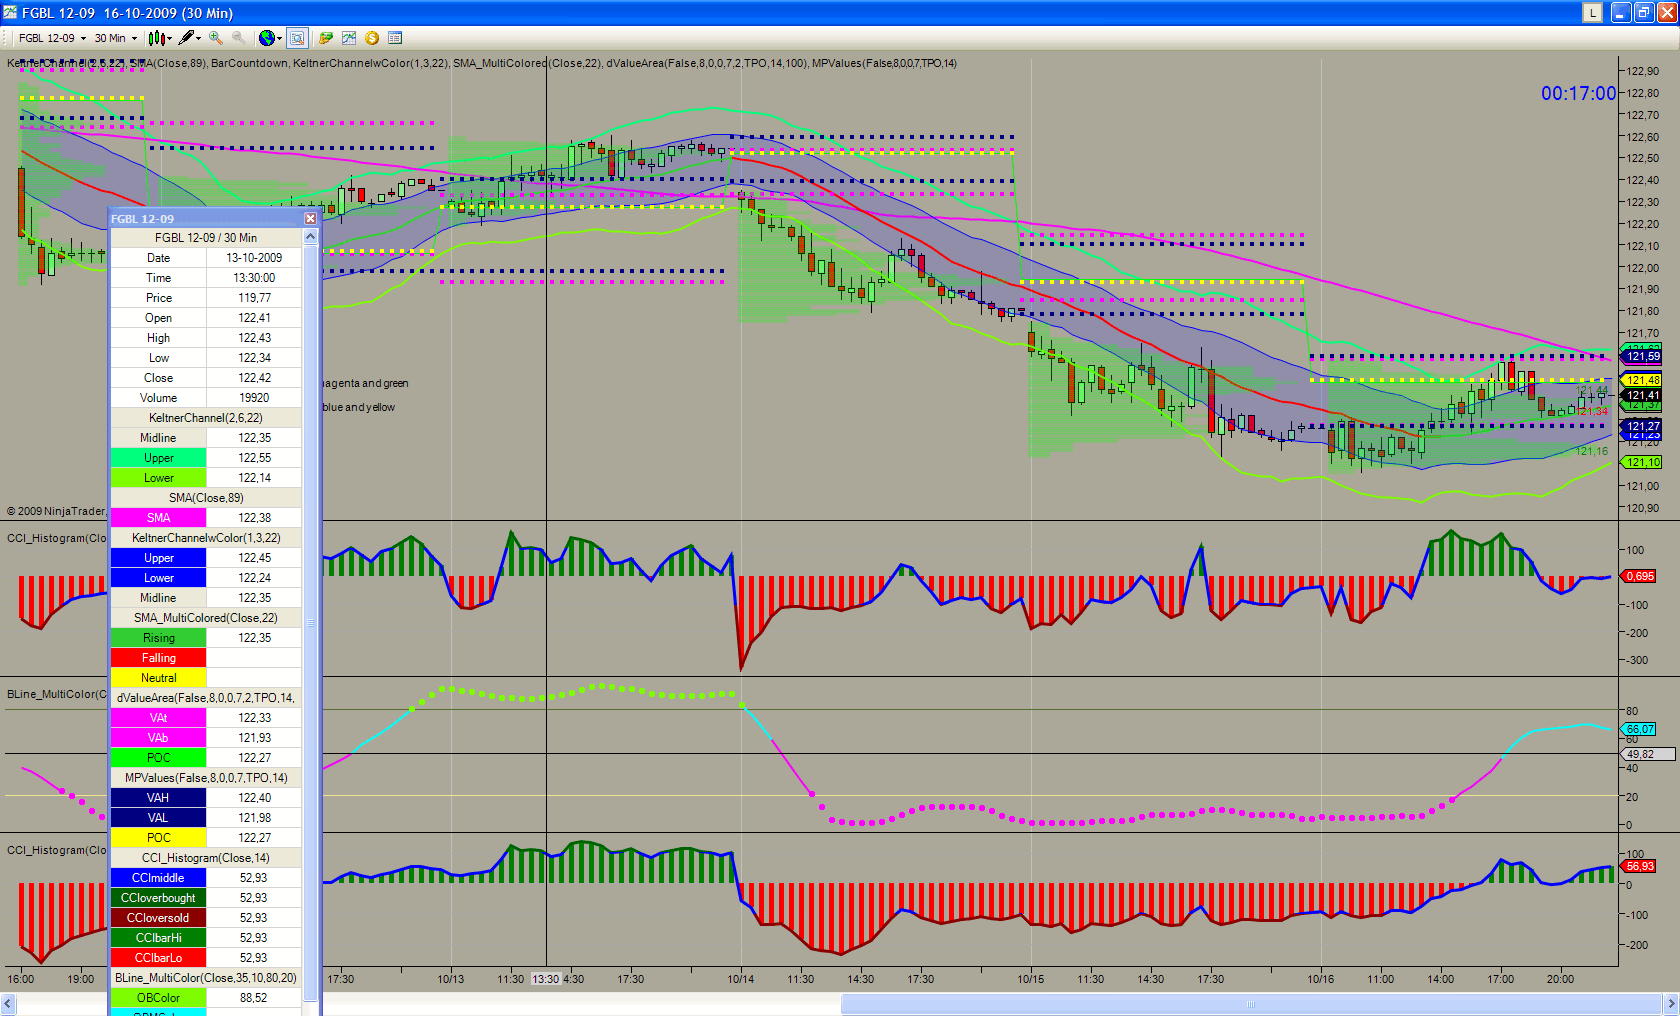Click the lime OBColor cell
This screenshot has width=1680, height=1016.
tap(158, 998)
